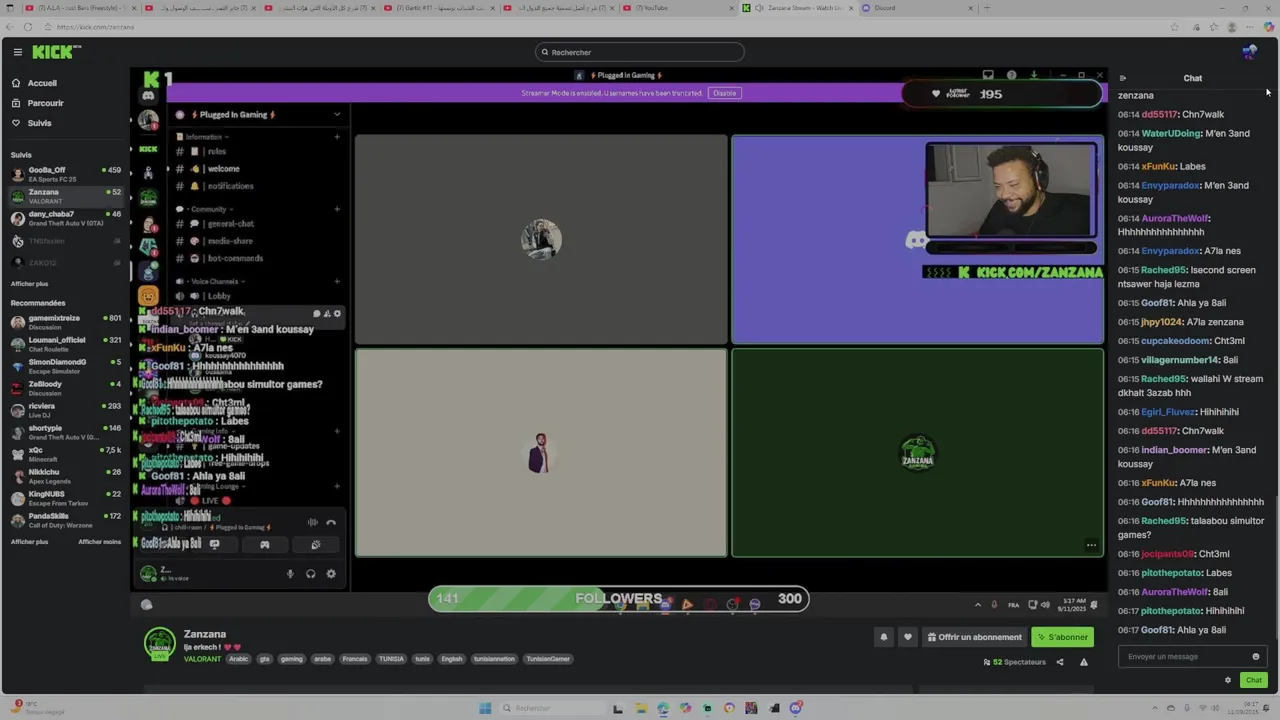The height and width of the screenshot is (720, 1280).
Task: Open chat settings gear icon
Action: (1228, 680)
